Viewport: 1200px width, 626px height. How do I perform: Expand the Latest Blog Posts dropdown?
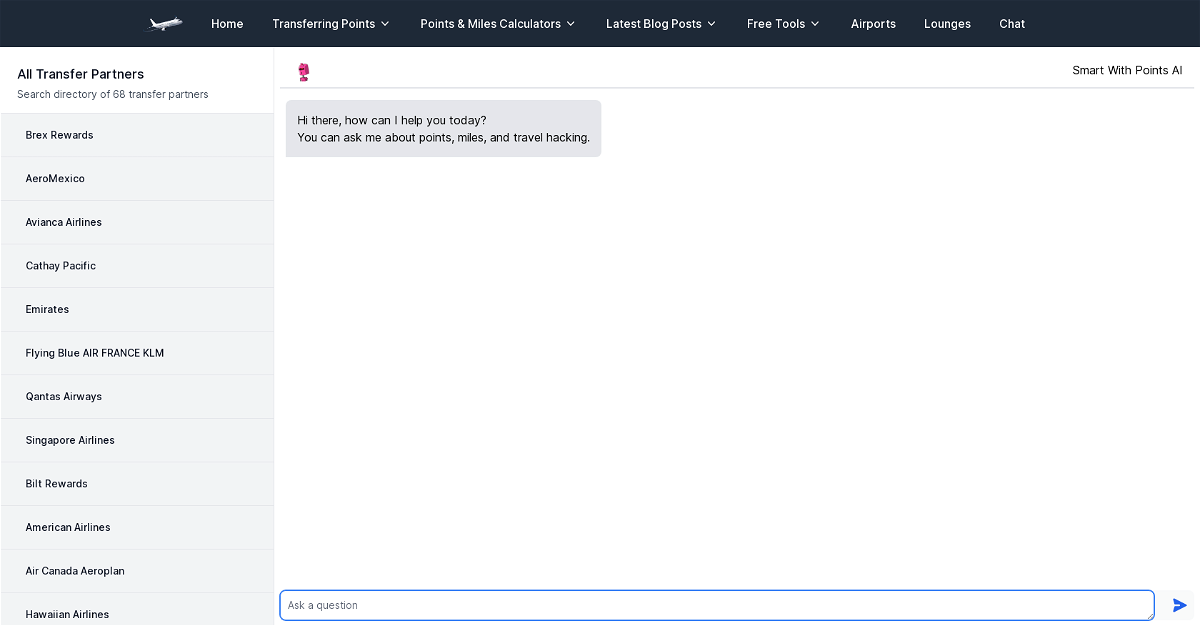(x=661, y=24)
